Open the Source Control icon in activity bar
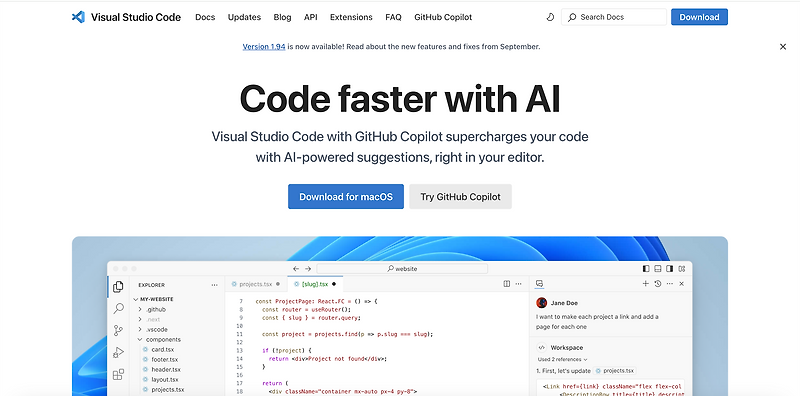 (x=118, y=330)
